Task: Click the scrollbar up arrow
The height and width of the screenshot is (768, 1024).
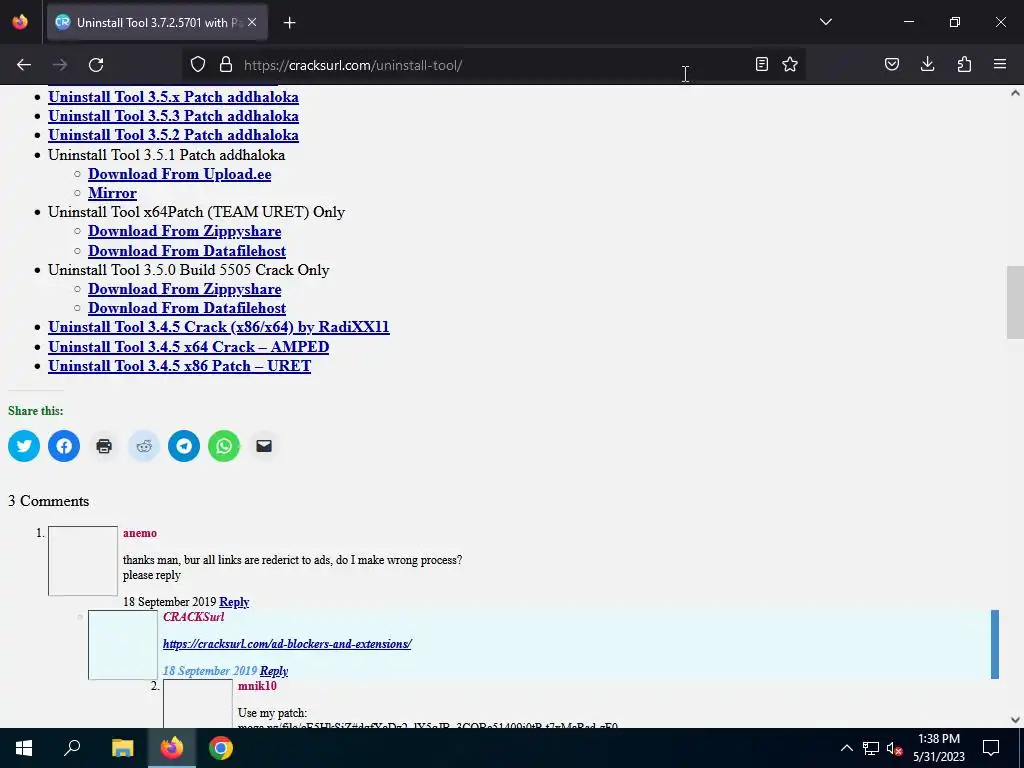Action: click(x=1015, y=93)
